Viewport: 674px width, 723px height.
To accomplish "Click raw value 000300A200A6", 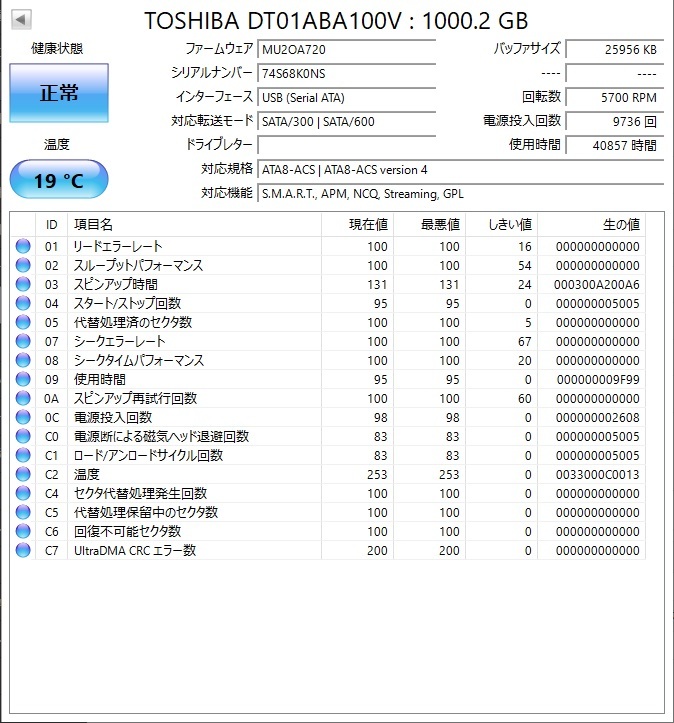I will (x=597, y=284).
